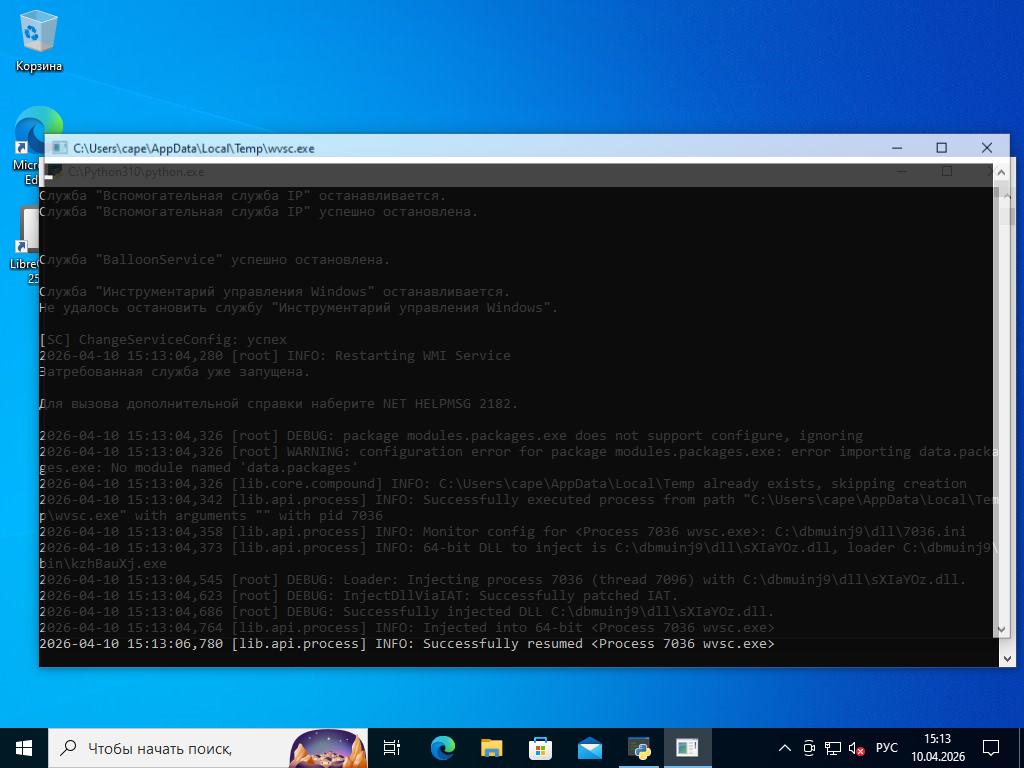Maximize the wvsc.exe window
The image size is (1024, 768).
[x=941, y=148]
